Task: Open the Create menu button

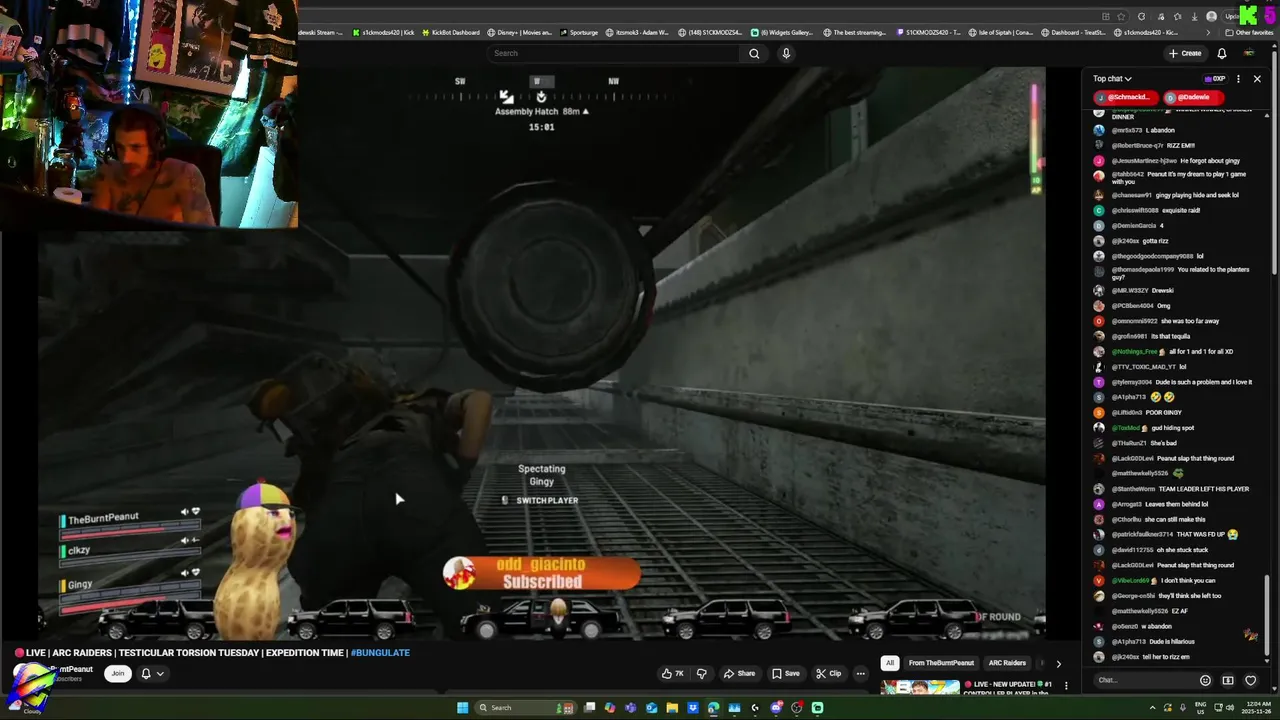Action: 1185,53
